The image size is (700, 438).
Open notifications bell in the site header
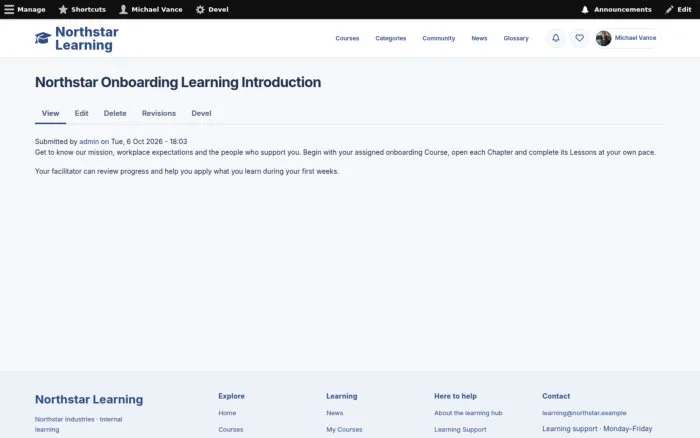click(556, 38)
